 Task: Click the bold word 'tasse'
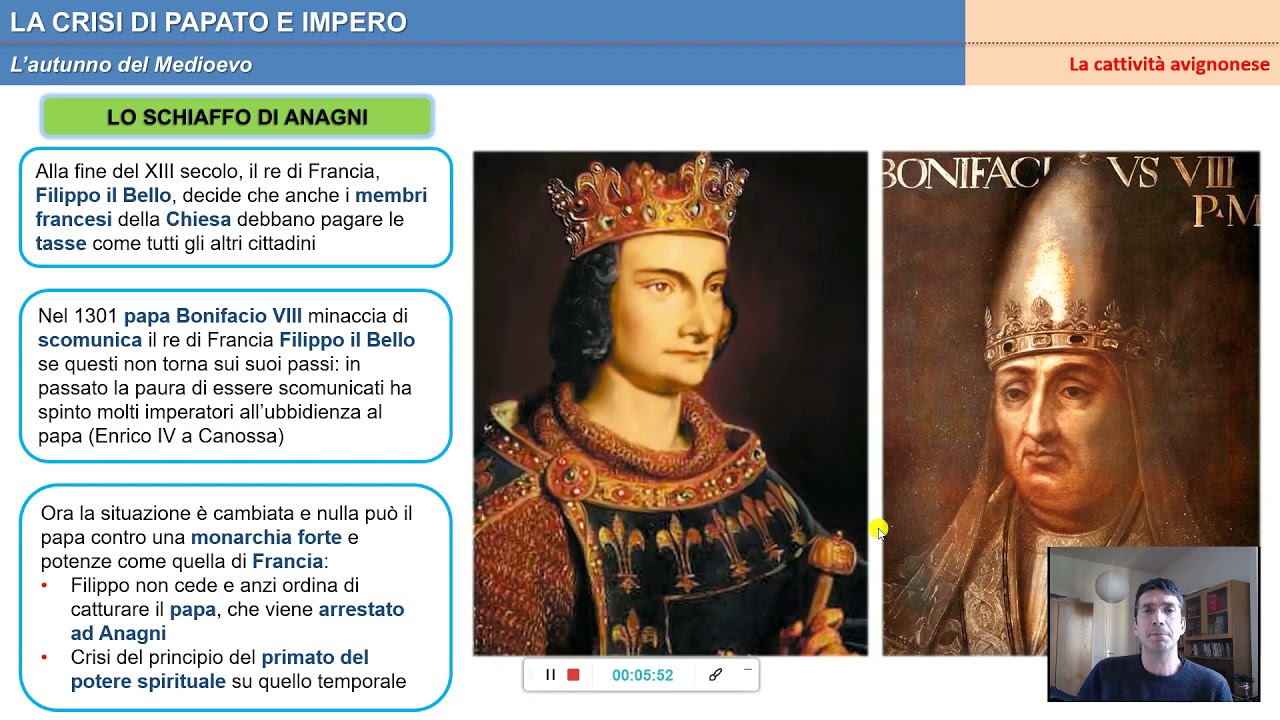[61, 243]
